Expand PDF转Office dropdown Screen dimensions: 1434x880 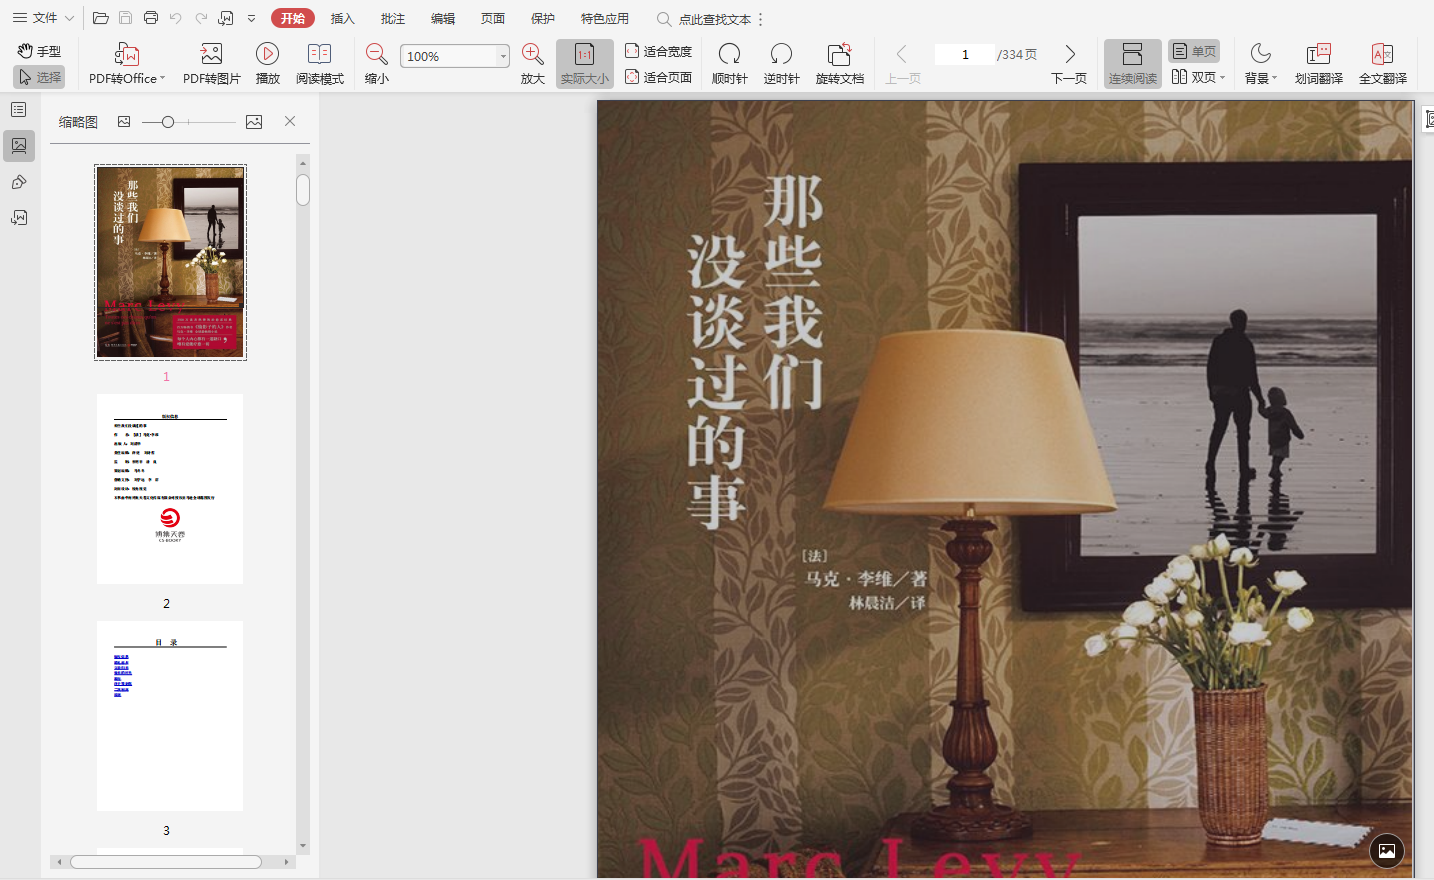(x=162, y=78)
